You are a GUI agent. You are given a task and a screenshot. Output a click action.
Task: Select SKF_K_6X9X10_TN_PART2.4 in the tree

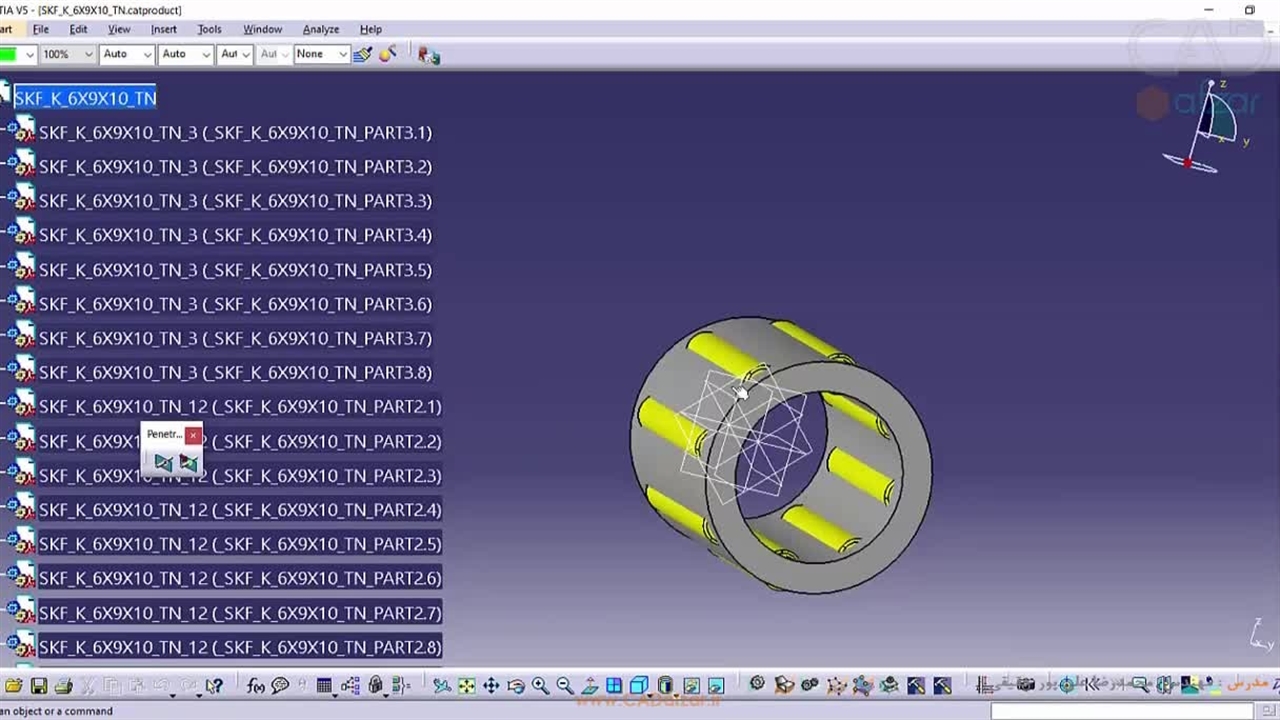[x=239, y=510]
